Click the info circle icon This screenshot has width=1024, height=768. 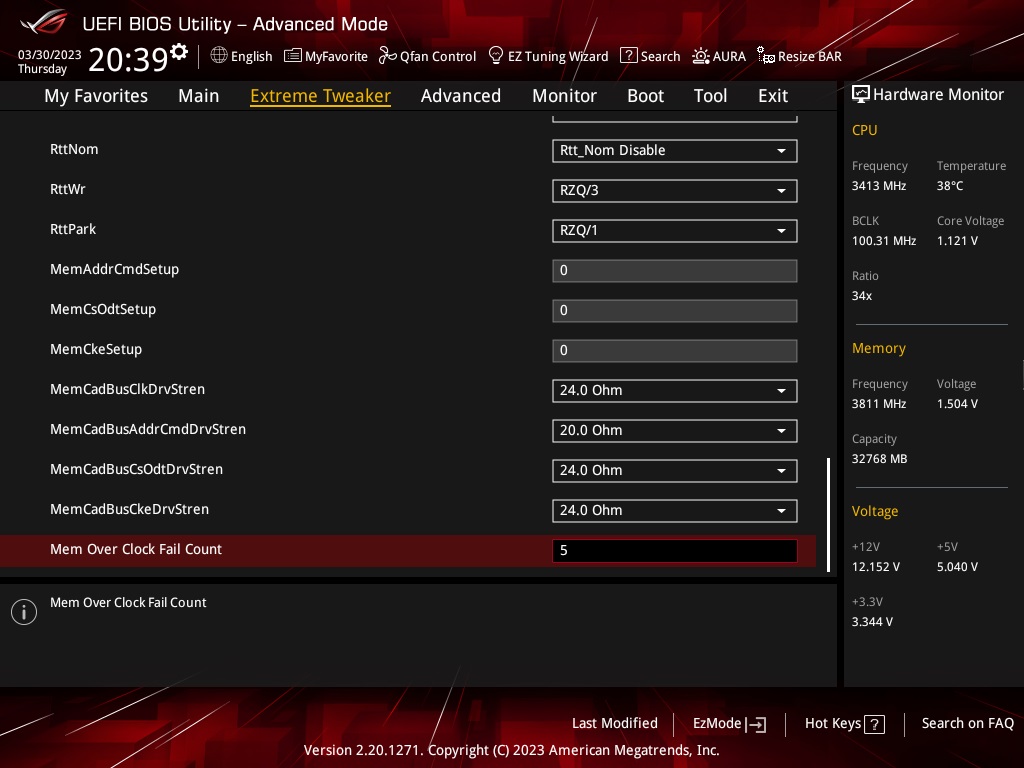(x=24, y=612)
